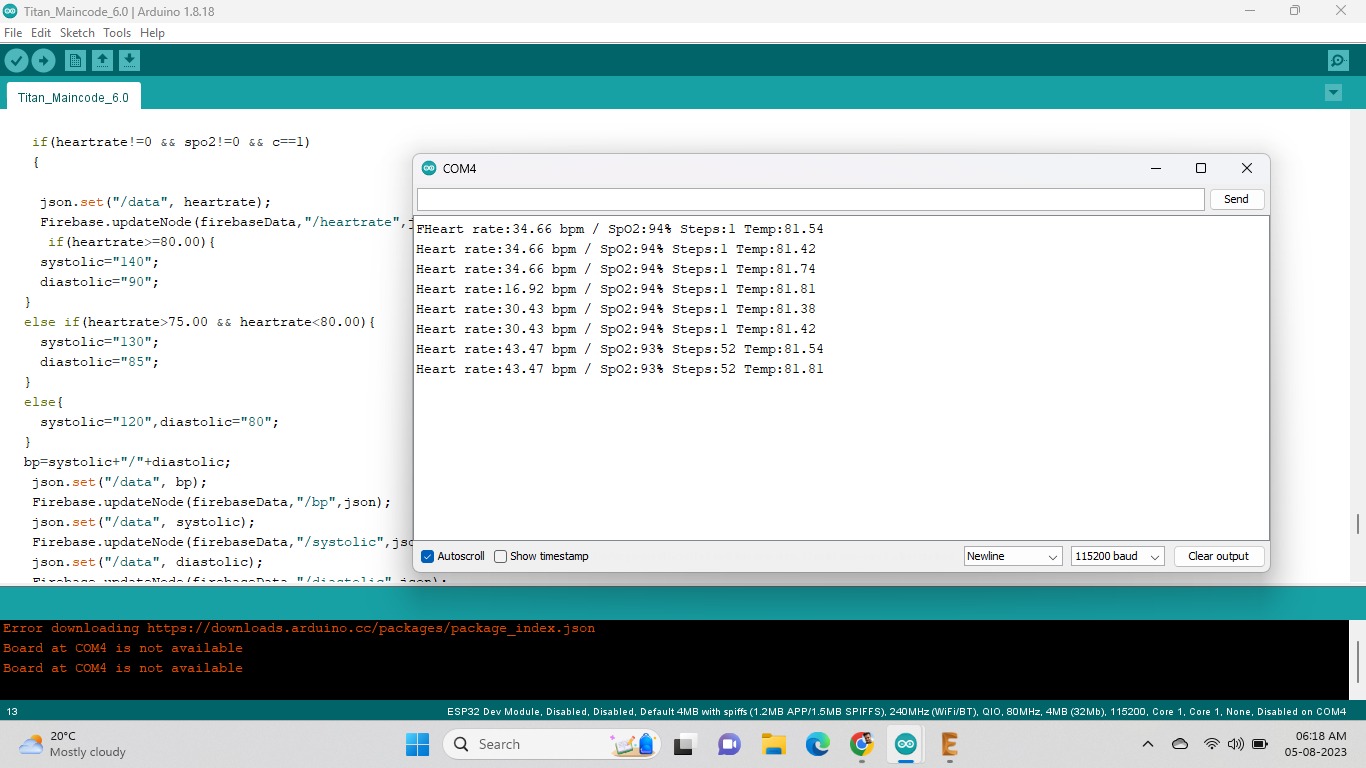
Task: Disable the Autoscroll checkbox
Action: [428, 556]
